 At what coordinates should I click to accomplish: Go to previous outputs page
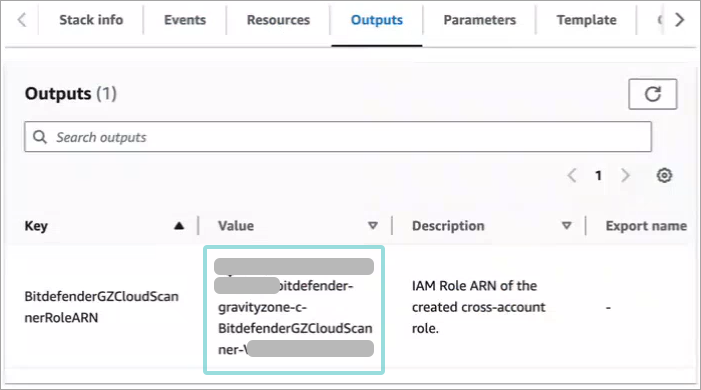572,175
